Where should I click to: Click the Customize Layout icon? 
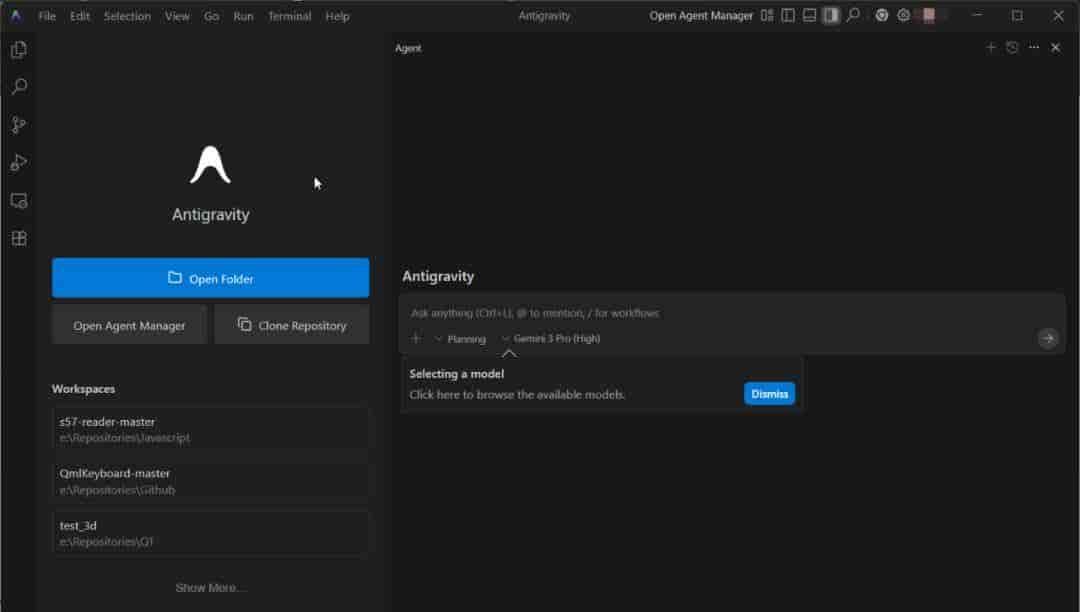pyautogui.click(x=767, y=15)
